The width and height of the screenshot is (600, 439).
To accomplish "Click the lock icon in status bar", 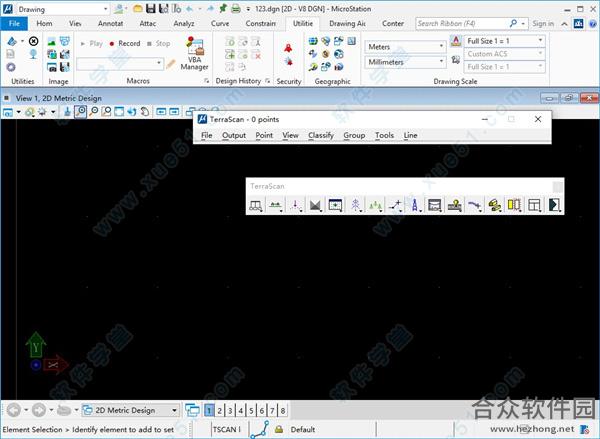I will coord(279,429).
